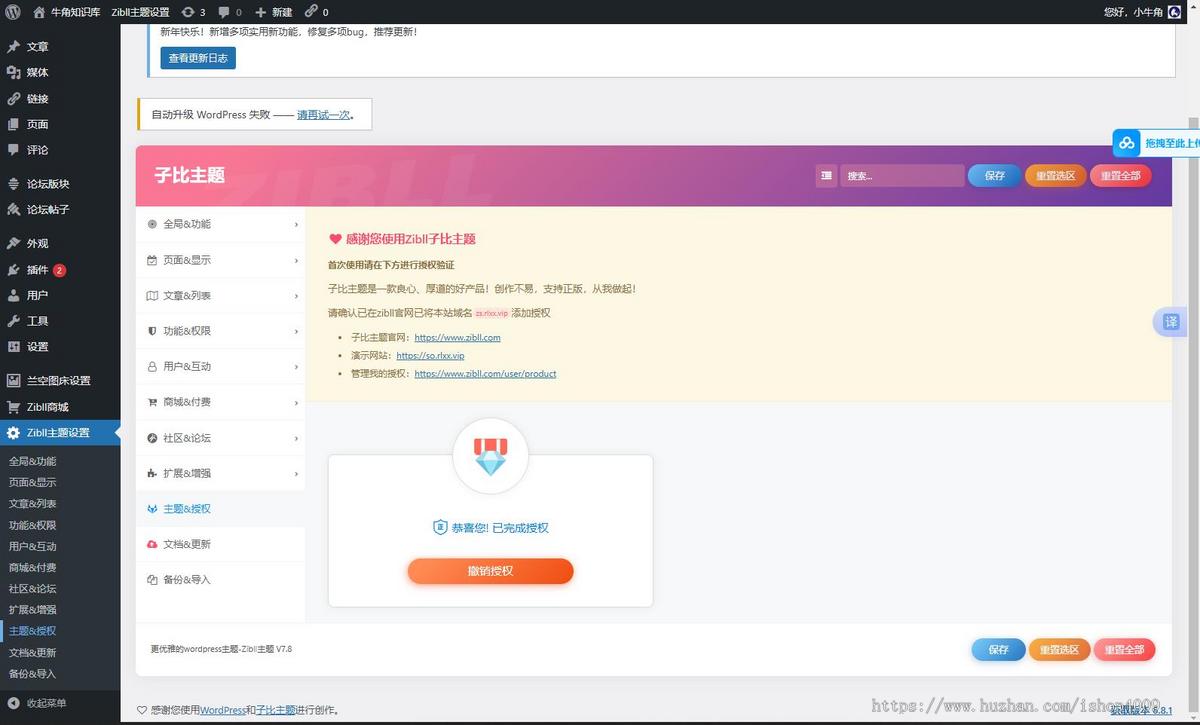
Task: Click the user avatar at the top right
Action: tap(1174, 12)
